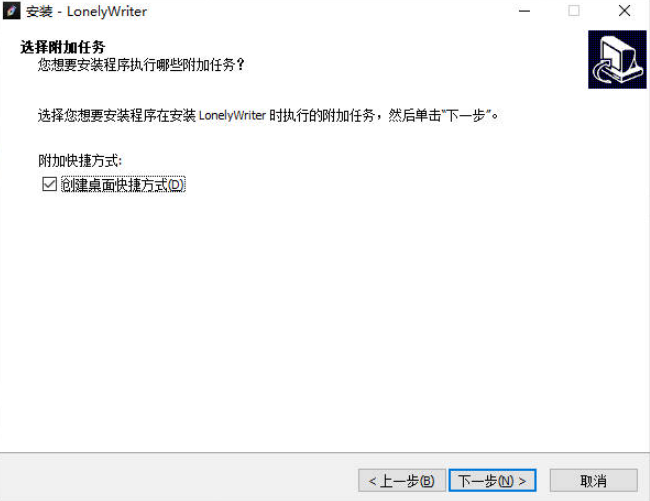The height and width of the screenshot is (501, 650).
Task: Click the "下一步" quoted text in the instructions
Action: coord(465,116)
